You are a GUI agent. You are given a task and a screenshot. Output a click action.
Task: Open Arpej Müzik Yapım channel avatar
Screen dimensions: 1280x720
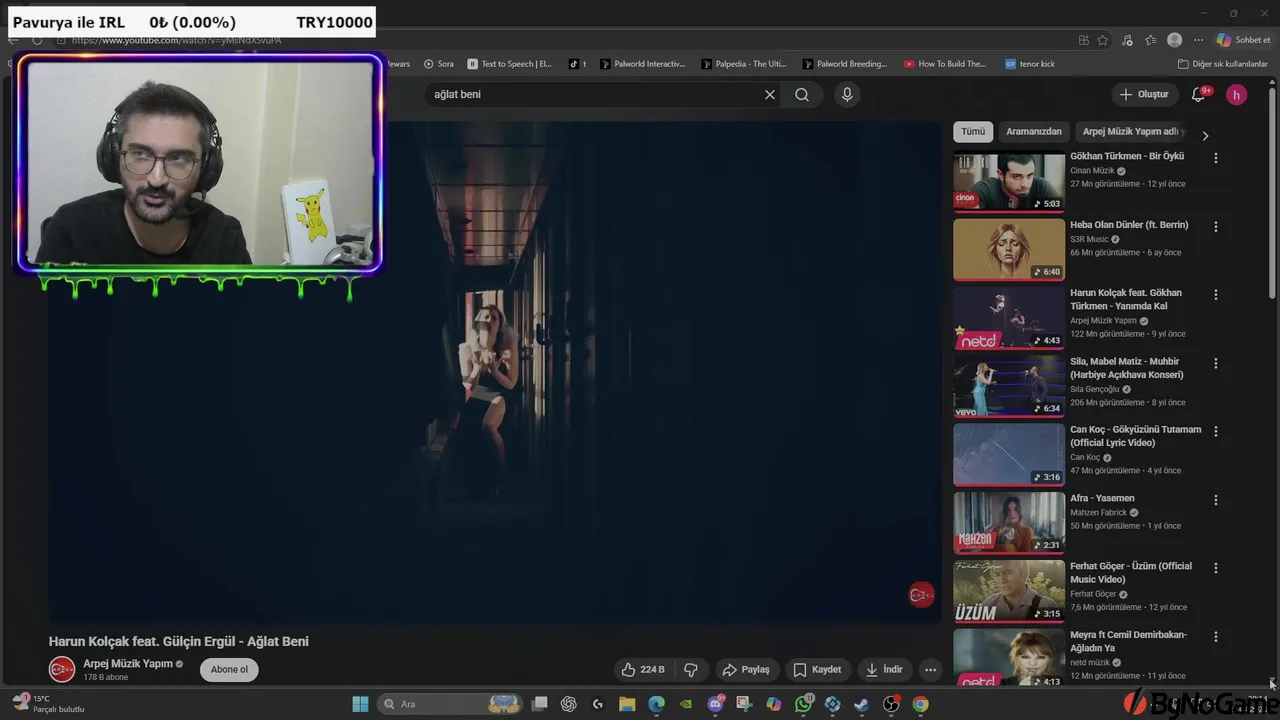62,669
